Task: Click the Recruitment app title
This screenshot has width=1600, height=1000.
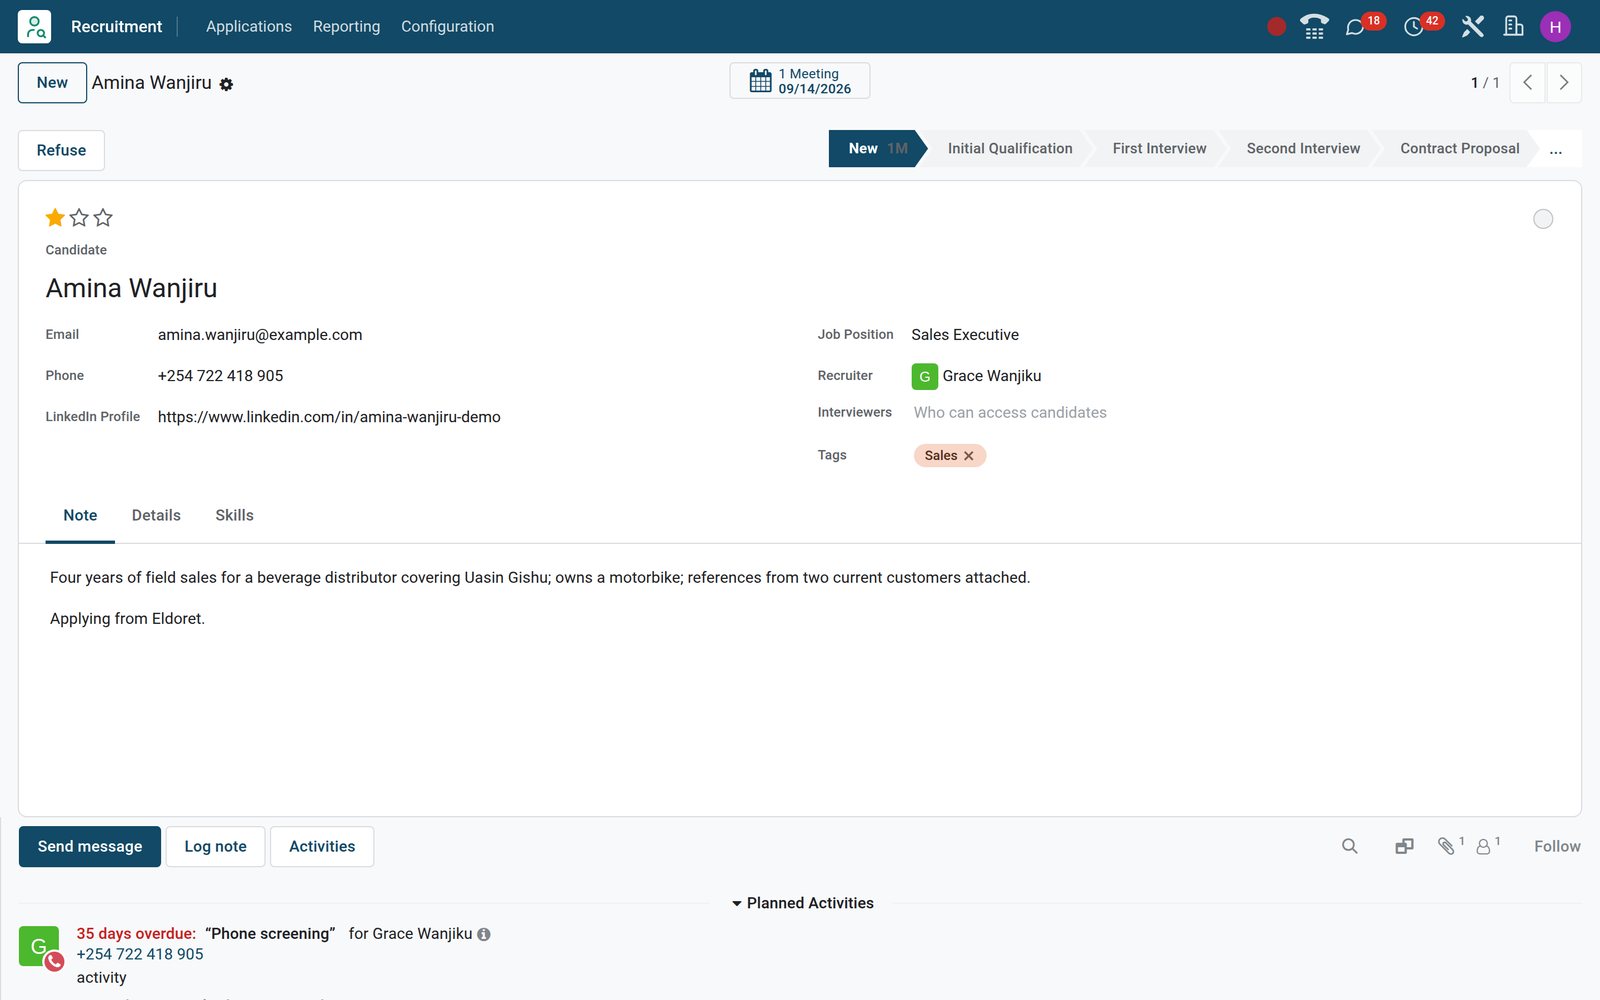Action: (x=116, y=27)
